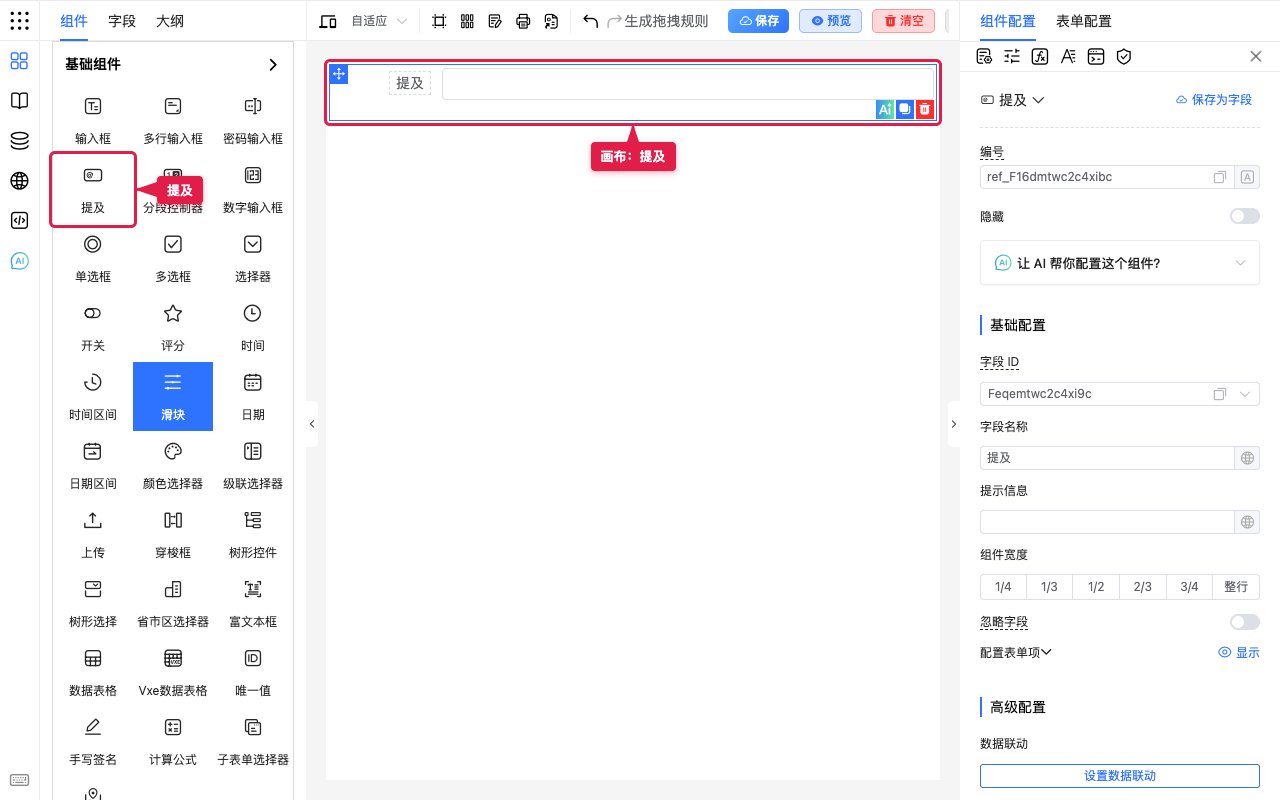The height and width of the screenshot is (800, 1280).
Task: Click the delete trash icon on canvas field
Action: click(925, 110)
